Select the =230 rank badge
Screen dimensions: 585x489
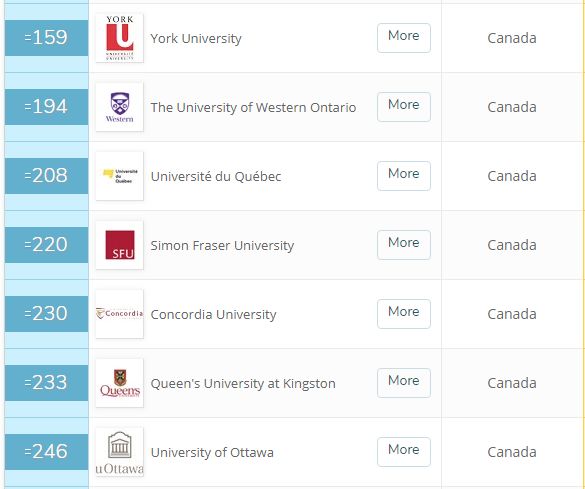[x=46, y=314]
